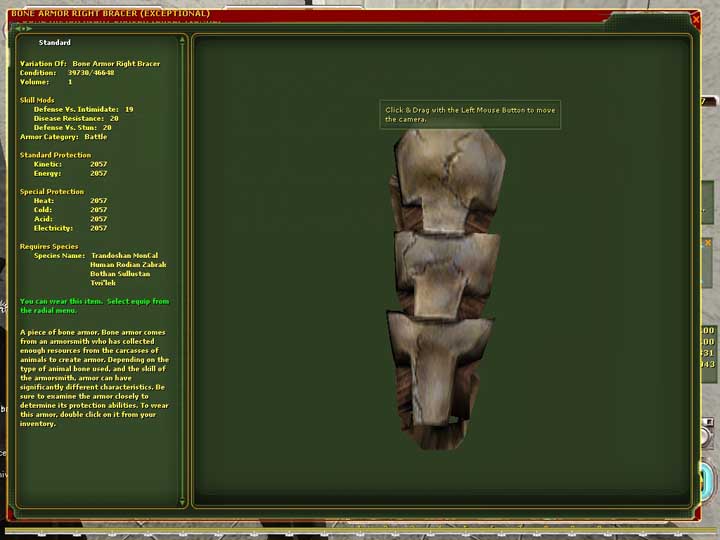Click 'Human Rodian Zabrak' species line

[x=128, y=264]
